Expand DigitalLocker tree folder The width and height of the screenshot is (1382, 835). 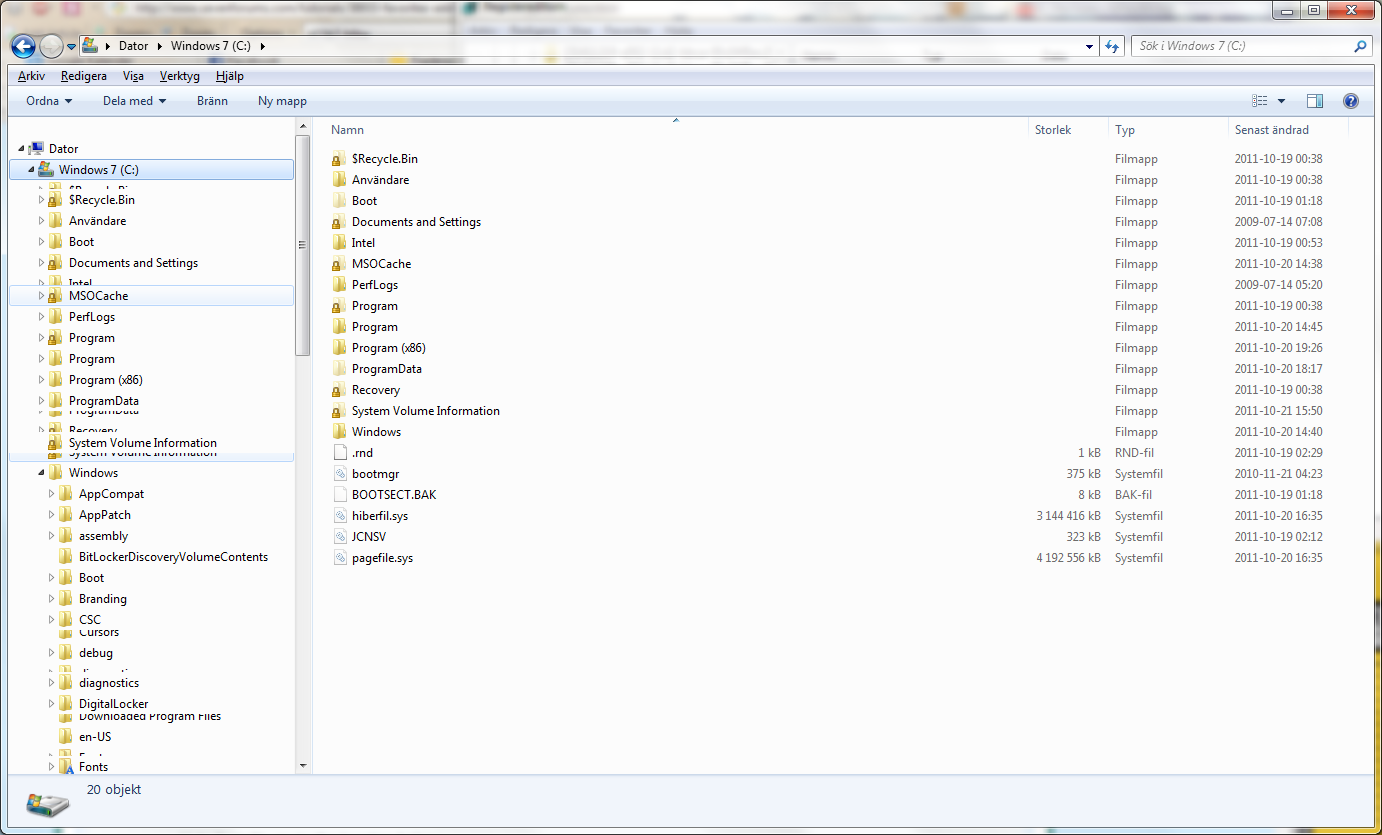click(x=51, y=704)
